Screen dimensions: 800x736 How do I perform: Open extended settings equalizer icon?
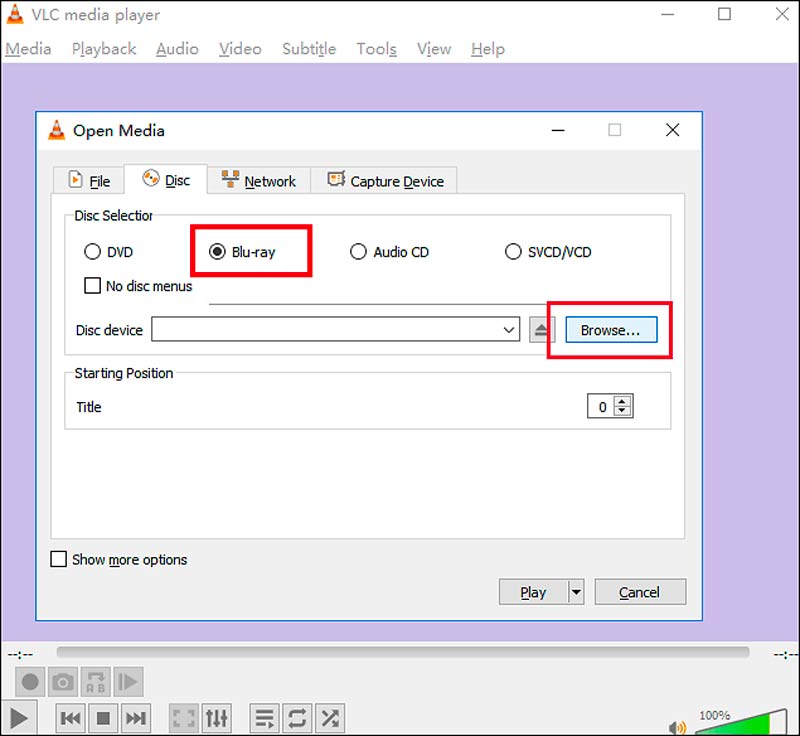217,717
